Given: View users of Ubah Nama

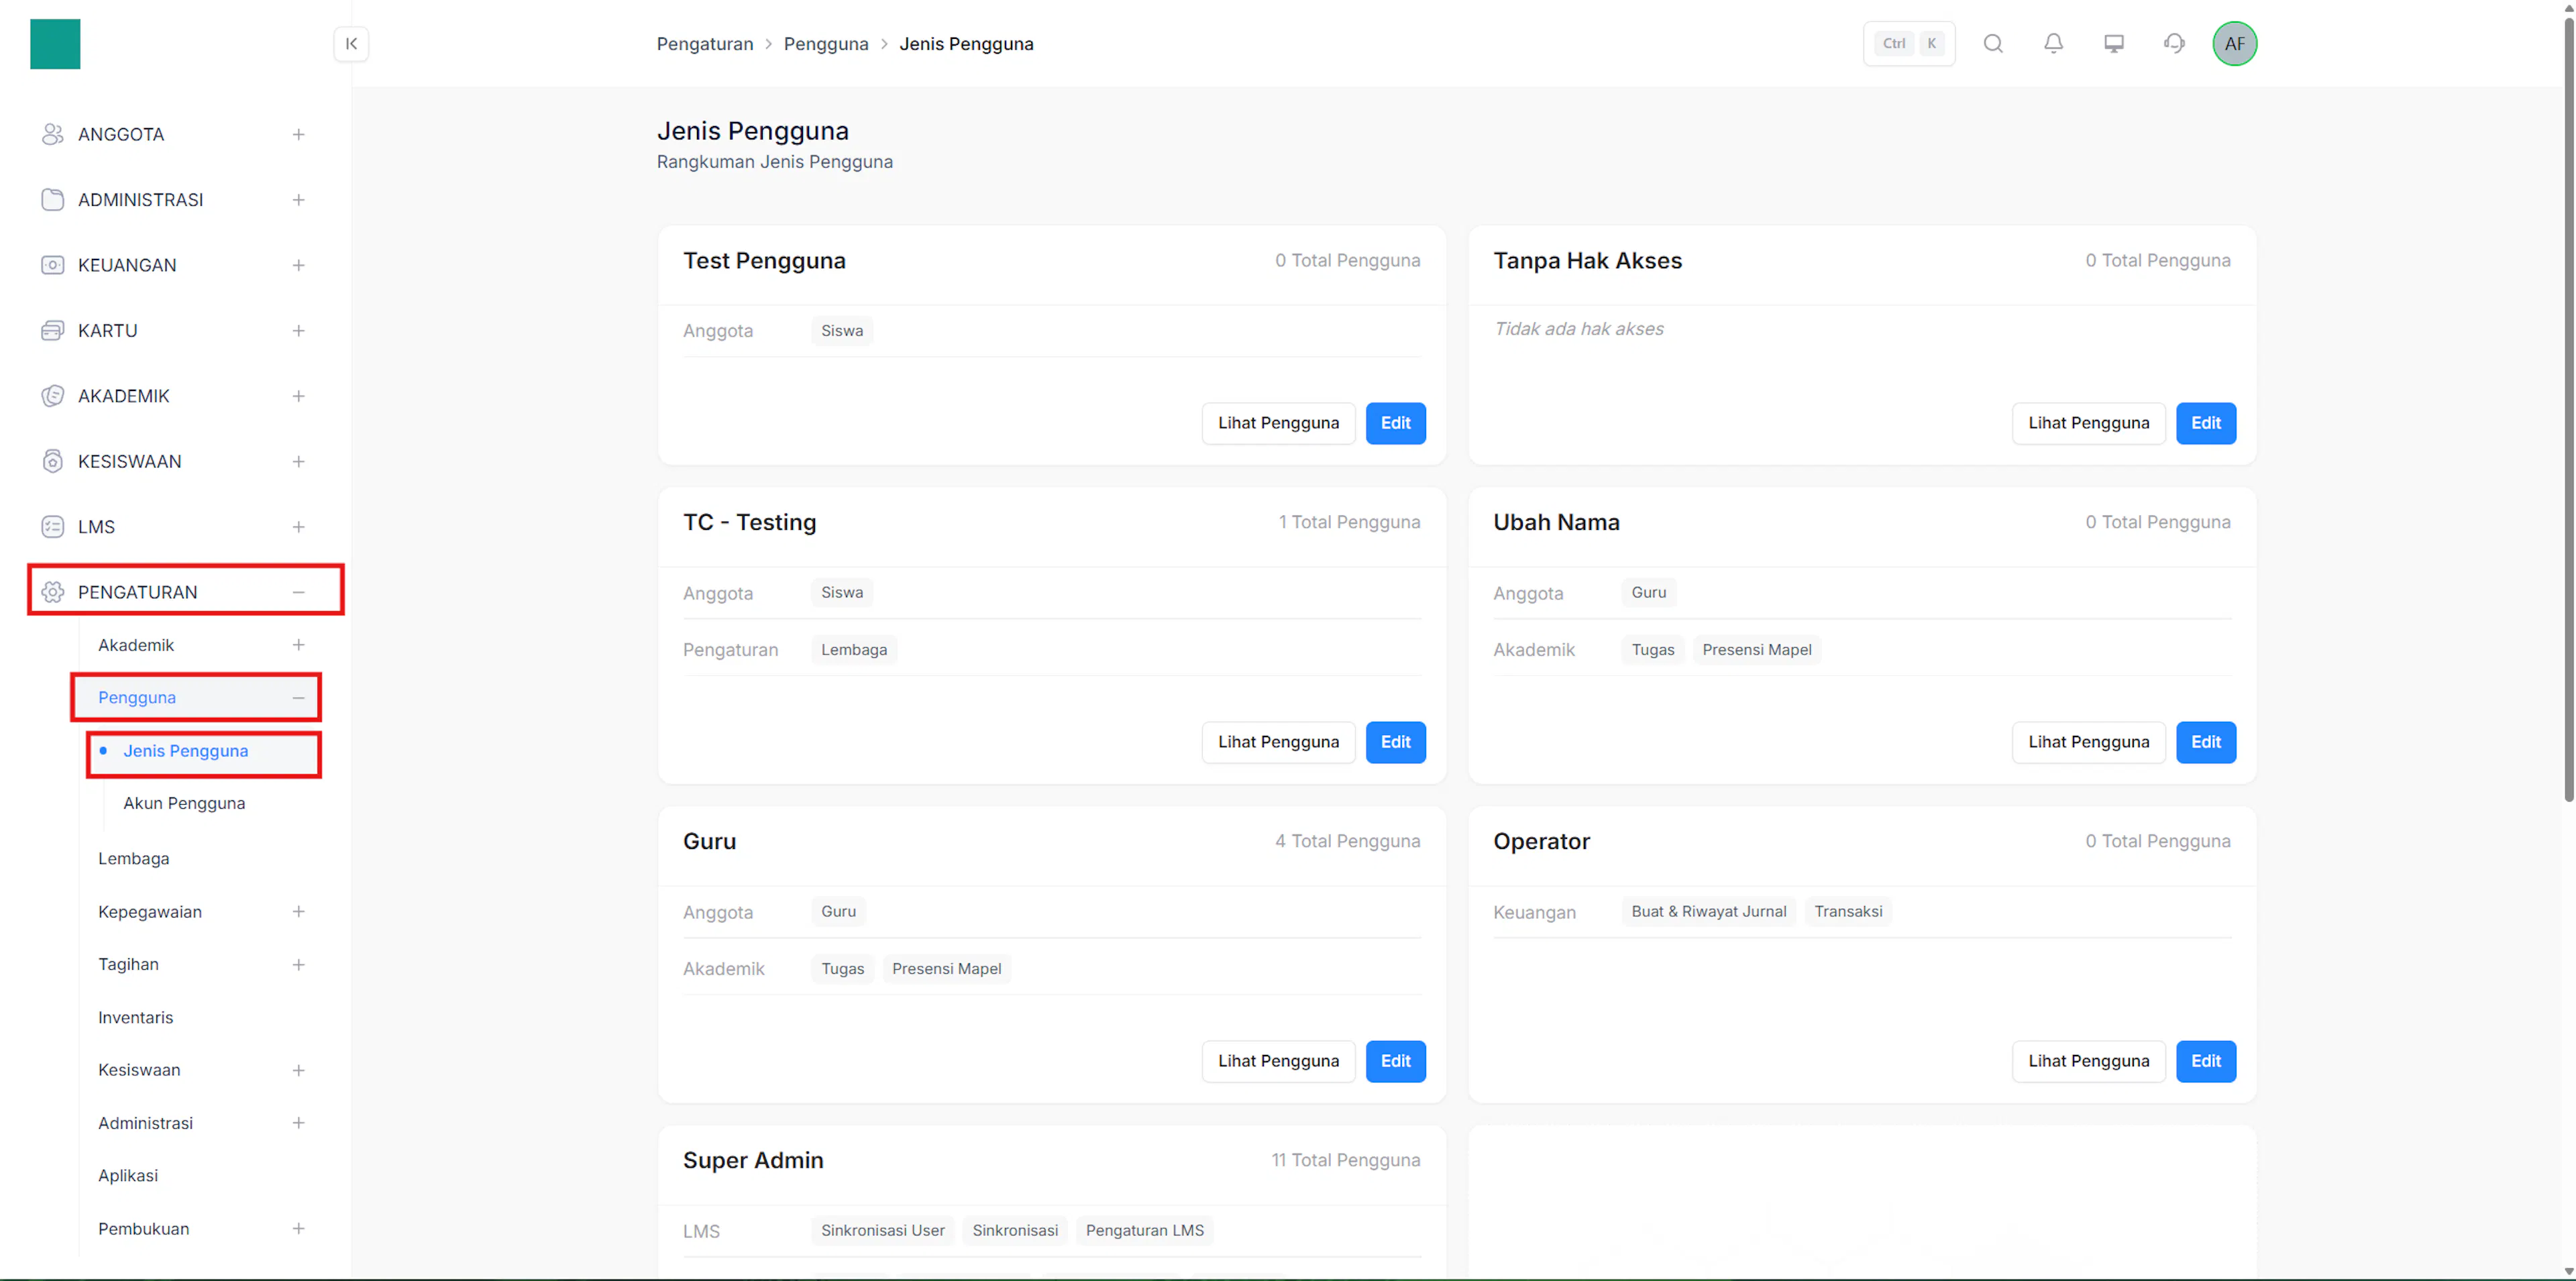Looking at the screenshot, I should click(x=2088, y=742).
